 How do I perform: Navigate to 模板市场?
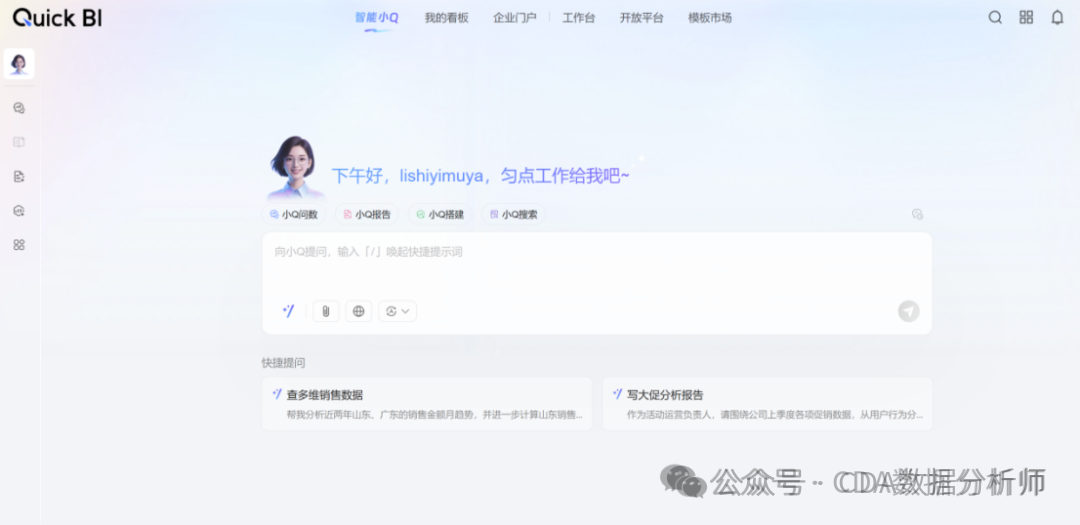pyautogui.click(x=710, y=18)
